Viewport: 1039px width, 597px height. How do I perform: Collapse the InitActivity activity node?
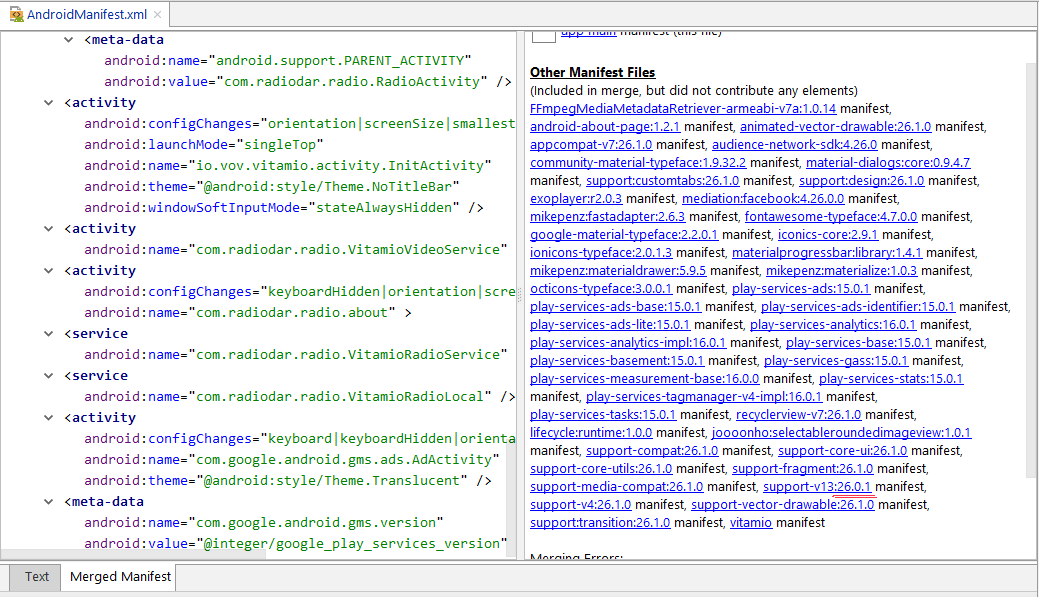[x=49, y=102]
